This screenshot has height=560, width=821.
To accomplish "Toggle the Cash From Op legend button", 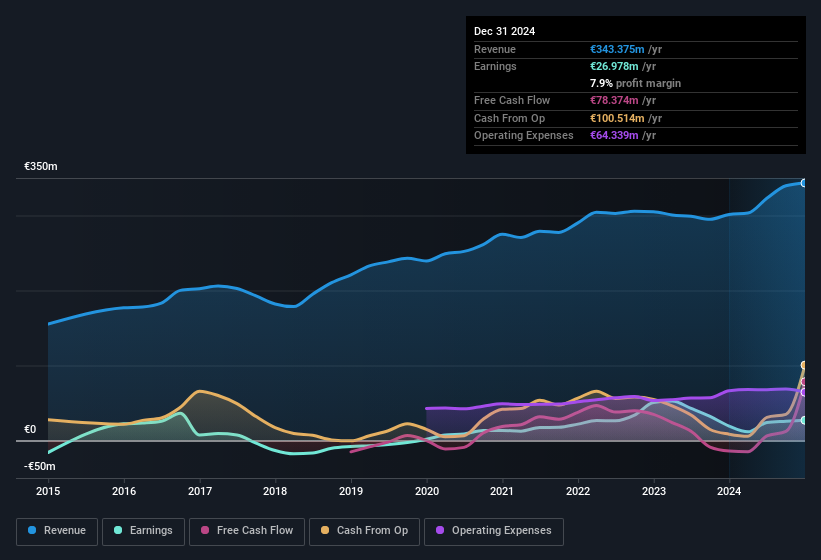I will [364, 531].
